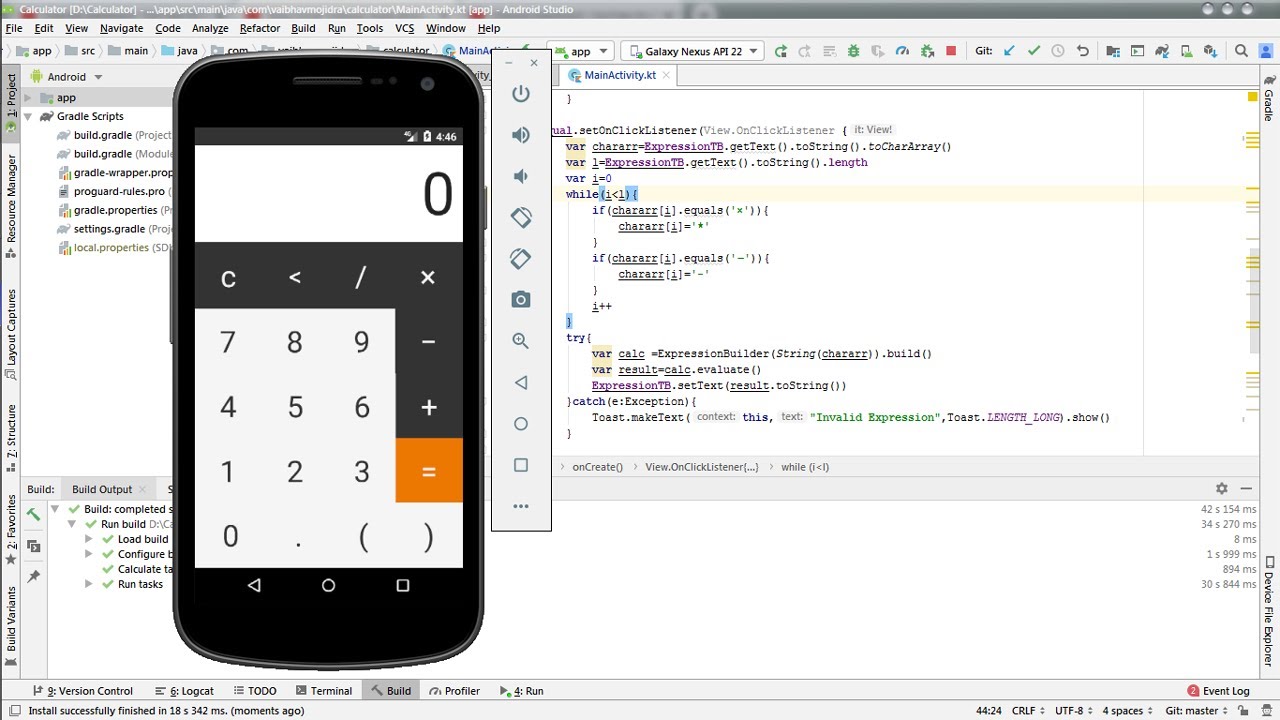Raise emulator volume
Viewport: 1280px width, 720px height.
click(520, 135)
